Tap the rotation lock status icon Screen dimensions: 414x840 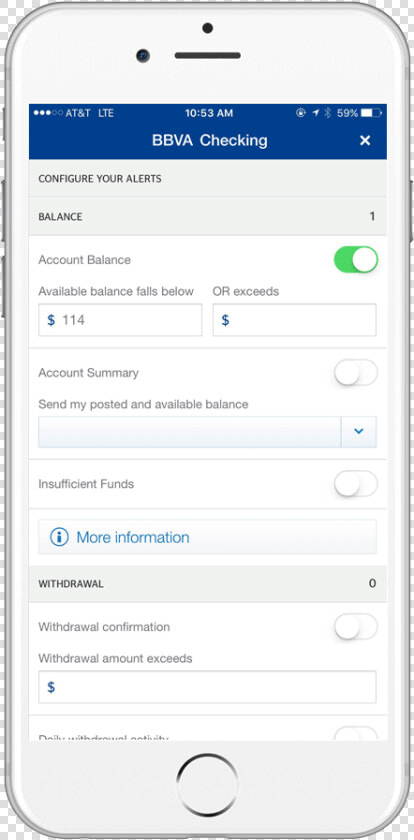[301, 113]
